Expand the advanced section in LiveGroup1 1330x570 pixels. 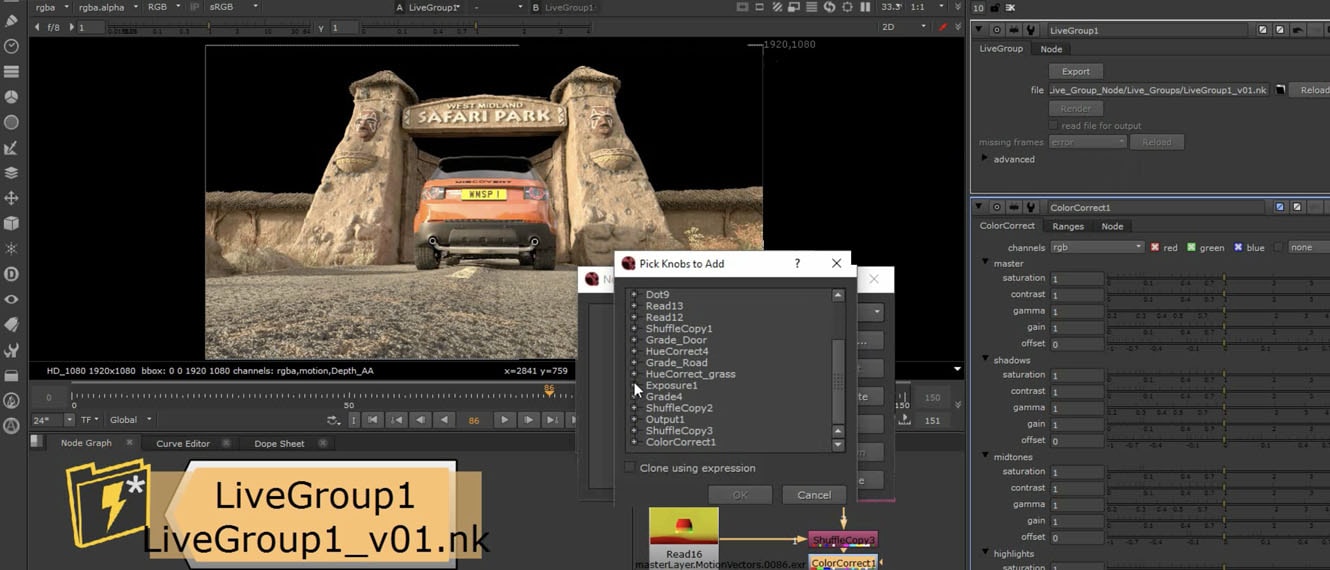tap(985, 159)
